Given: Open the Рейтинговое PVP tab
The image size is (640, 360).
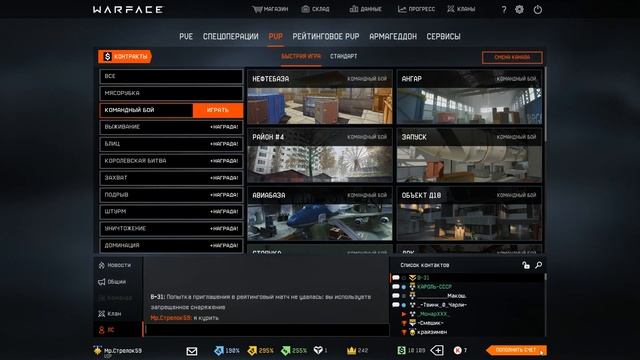Looking at the screenshot, I should [x=326, y=36].
